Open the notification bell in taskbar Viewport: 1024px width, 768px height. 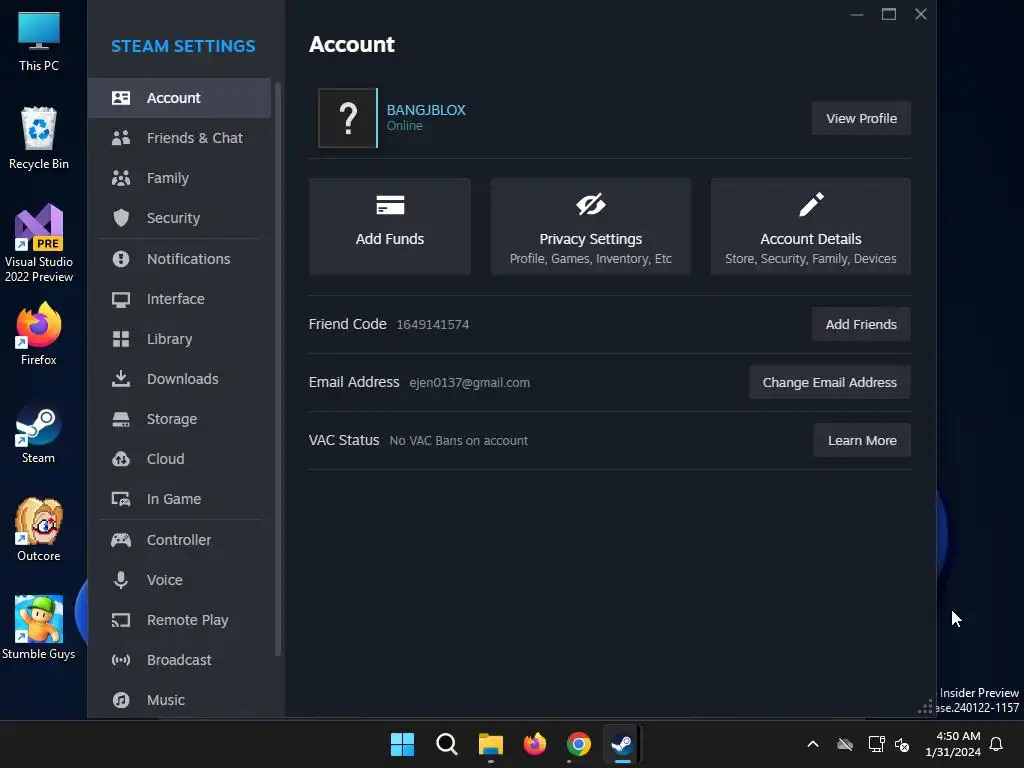(x=997, y=744)
